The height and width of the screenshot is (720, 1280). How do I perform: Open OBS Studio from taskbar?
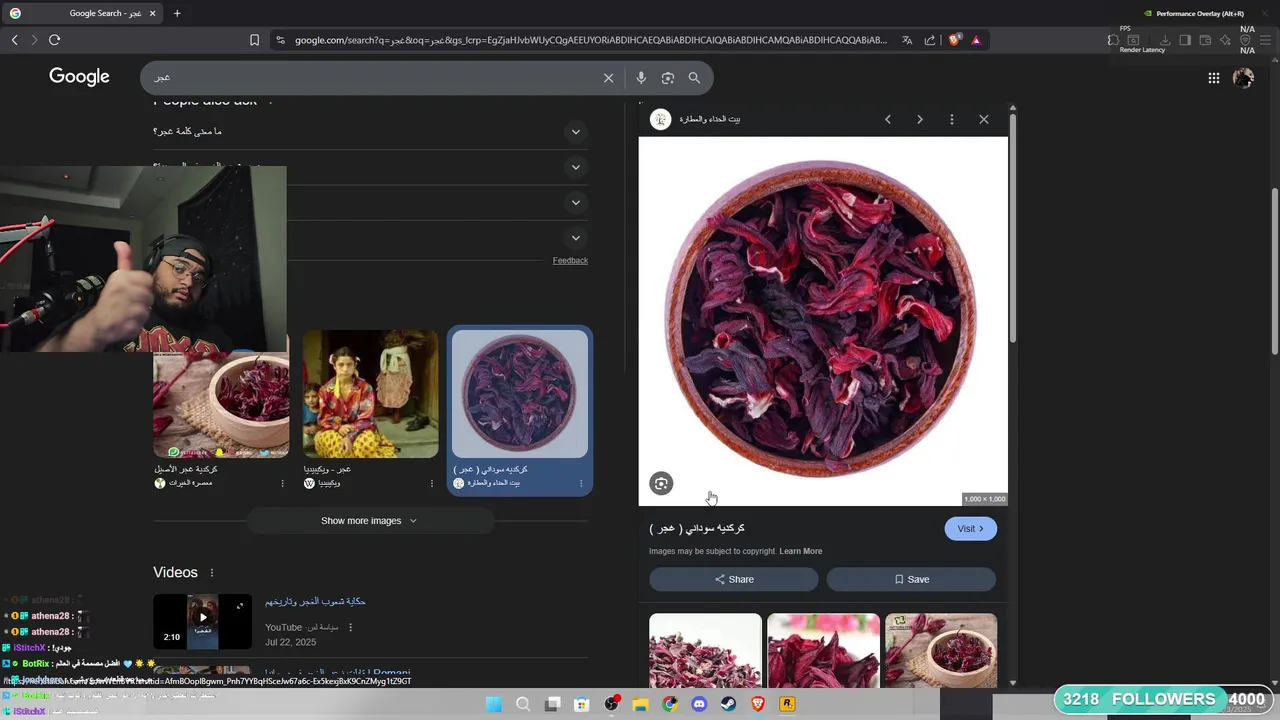pos(611,704)
